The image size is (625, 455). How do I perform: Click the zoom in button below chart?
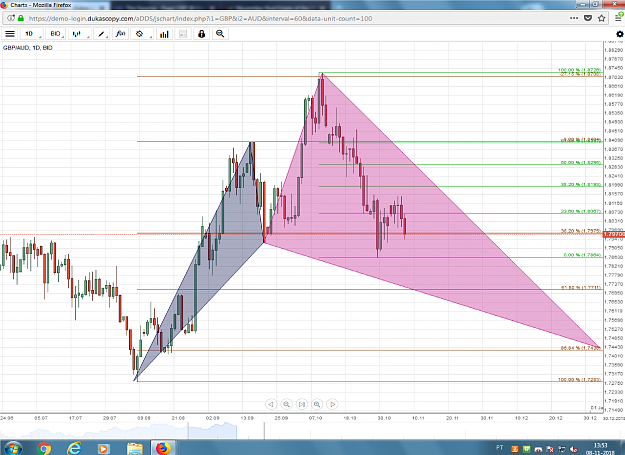317,404
